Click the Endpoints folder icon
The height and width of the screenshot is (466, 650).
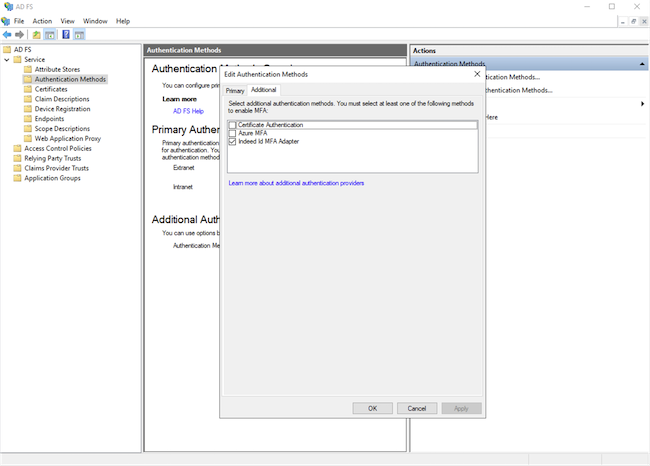[28, 119]
